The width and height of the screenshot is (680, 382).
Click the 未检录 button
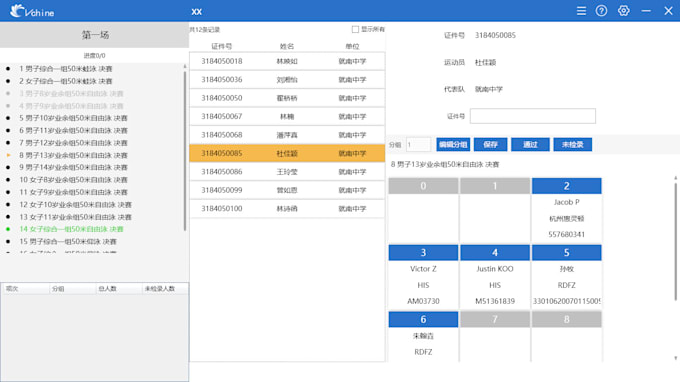[572, 144]
